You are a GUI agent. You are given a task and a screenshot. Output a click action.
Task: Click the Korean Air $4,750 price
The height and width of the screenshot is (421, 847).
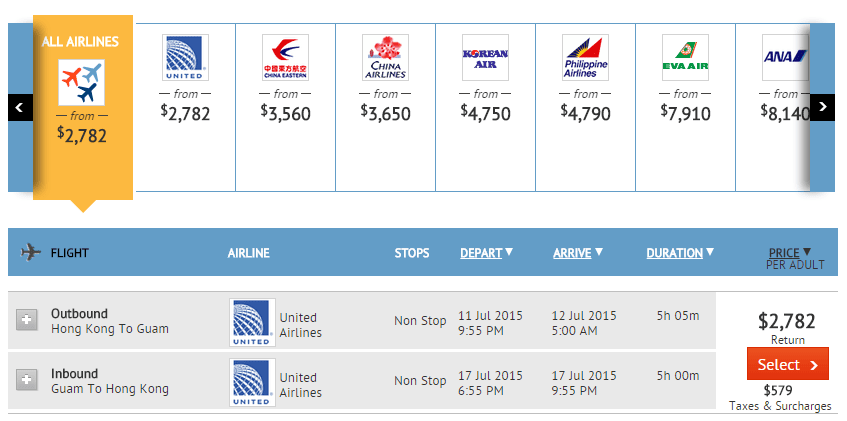tap(486, 113)
